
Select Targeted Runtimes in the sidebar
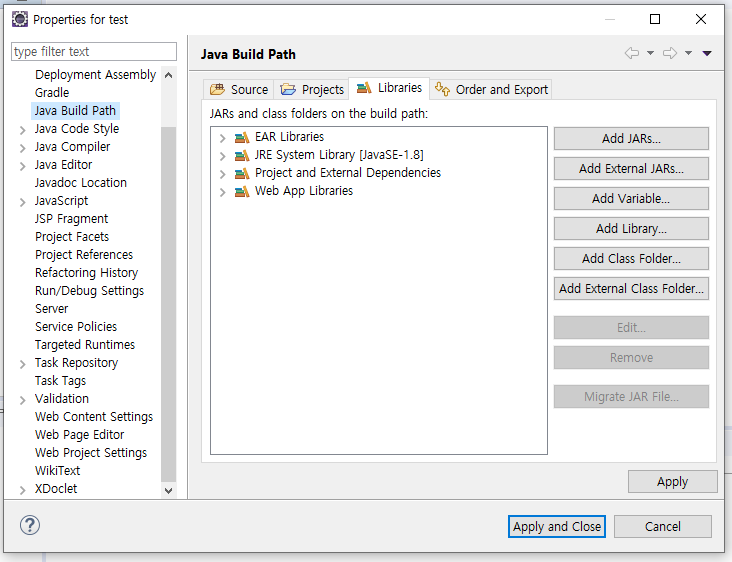tap(84, 344)
